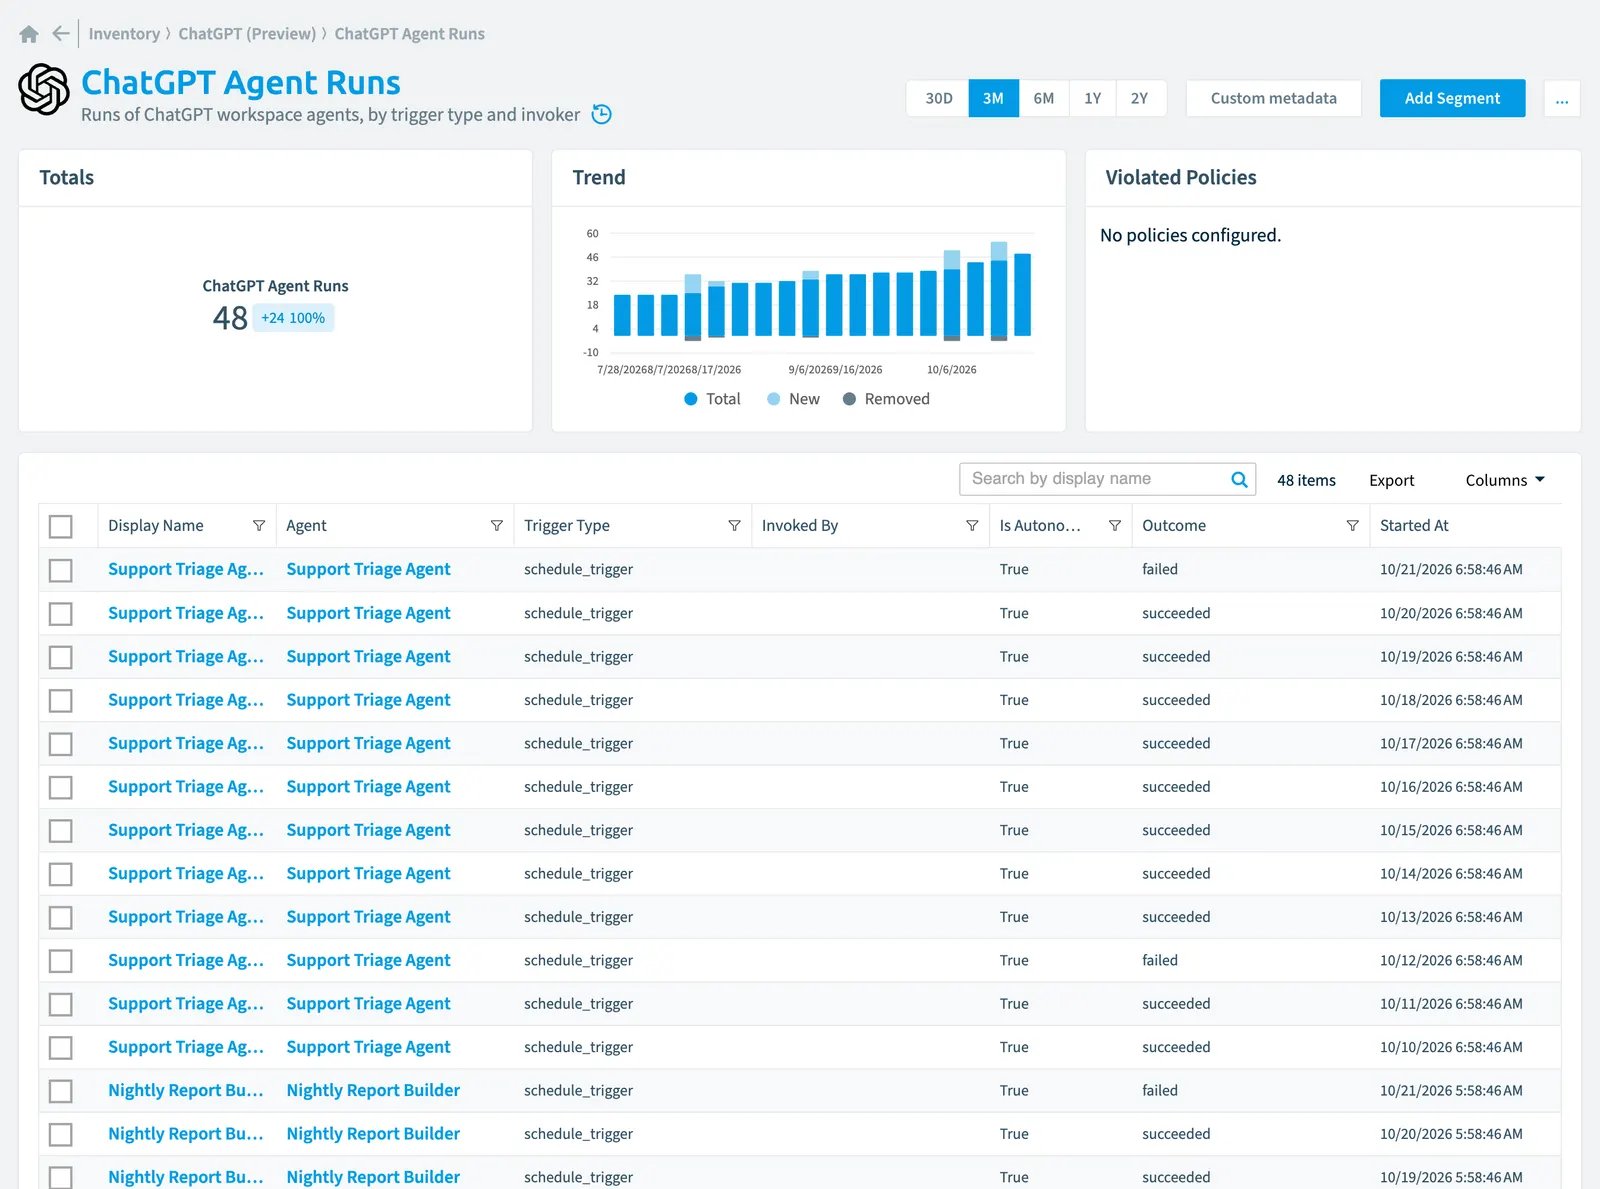Viewport: 1600px width, 1189px height.
Task: Check the row started 10/21/2026 5:58:46 AM
Action: point(61,1091)
